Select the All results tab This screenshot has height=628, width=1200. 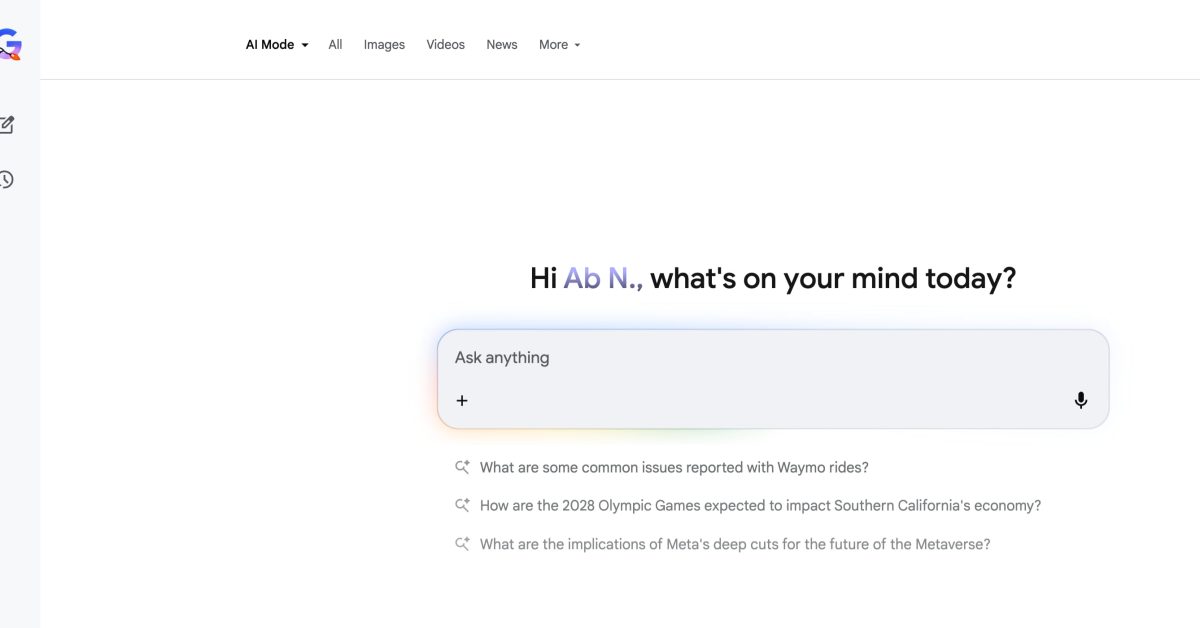[335, 44]
